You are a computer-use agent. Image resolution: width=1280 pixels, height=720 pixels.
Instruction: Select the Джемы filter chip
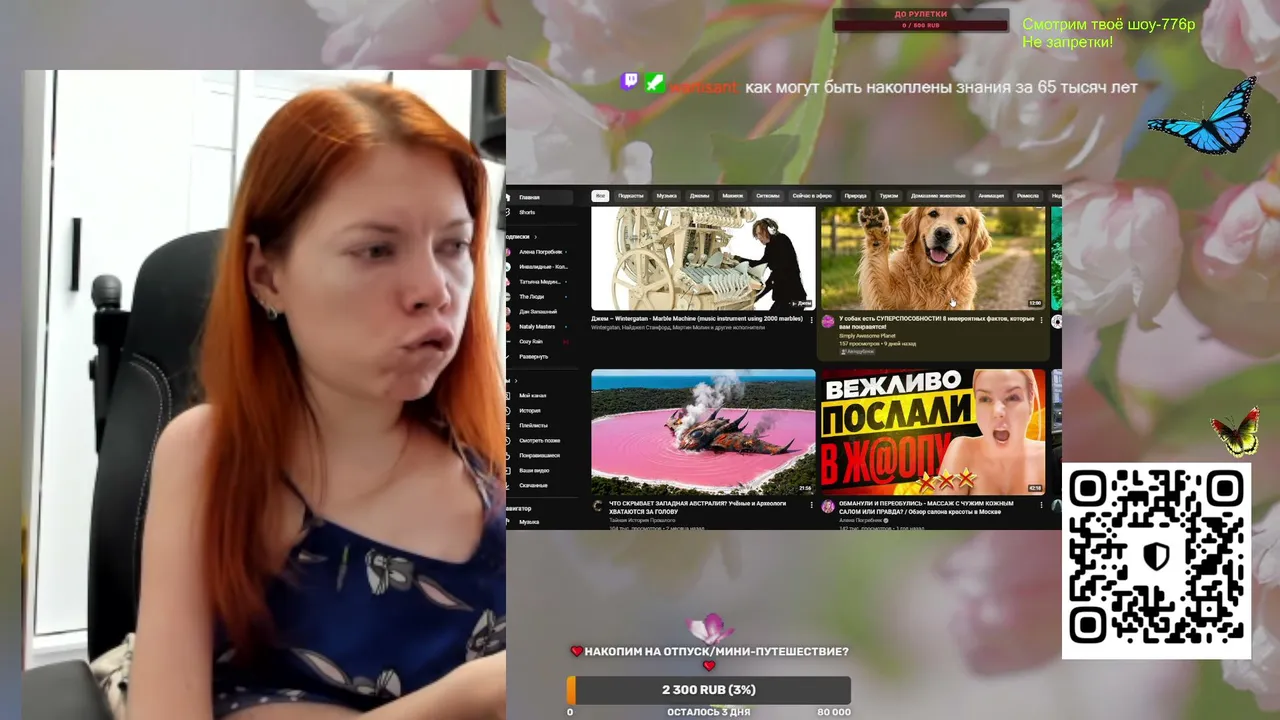700,196
